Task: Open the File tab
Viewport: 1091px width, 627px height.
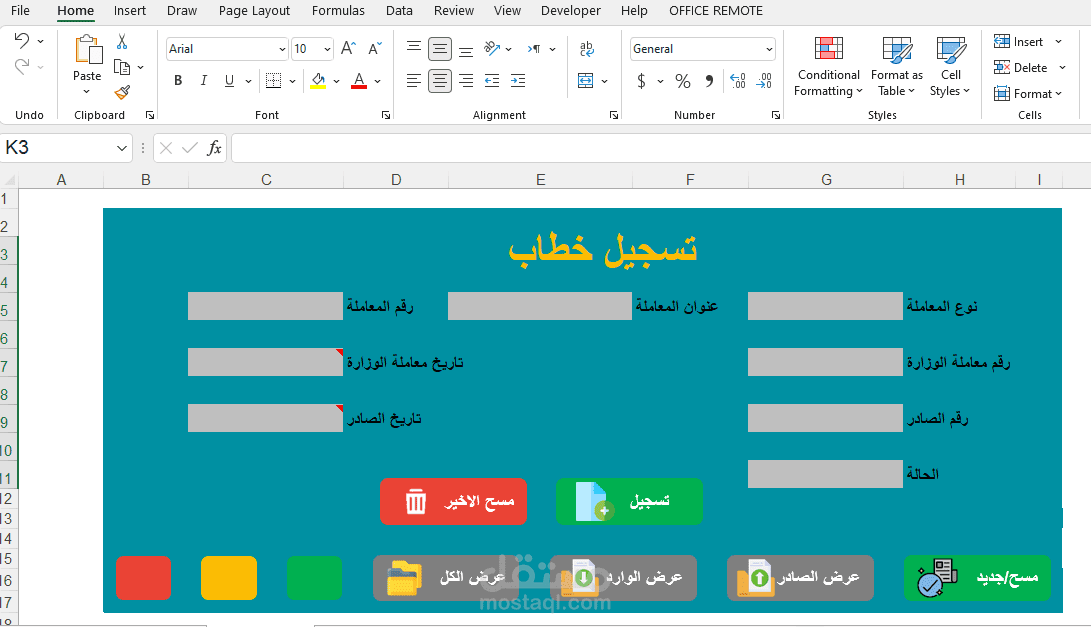Action: click(x=20, y=10)
